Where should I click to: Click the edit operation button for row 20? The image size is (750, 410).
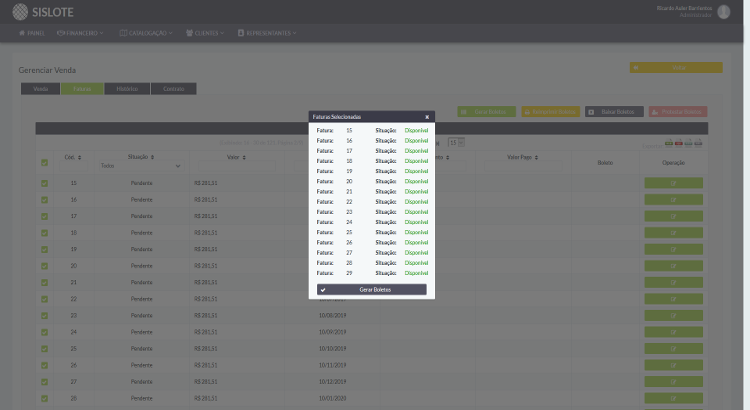tap(673, 266)
